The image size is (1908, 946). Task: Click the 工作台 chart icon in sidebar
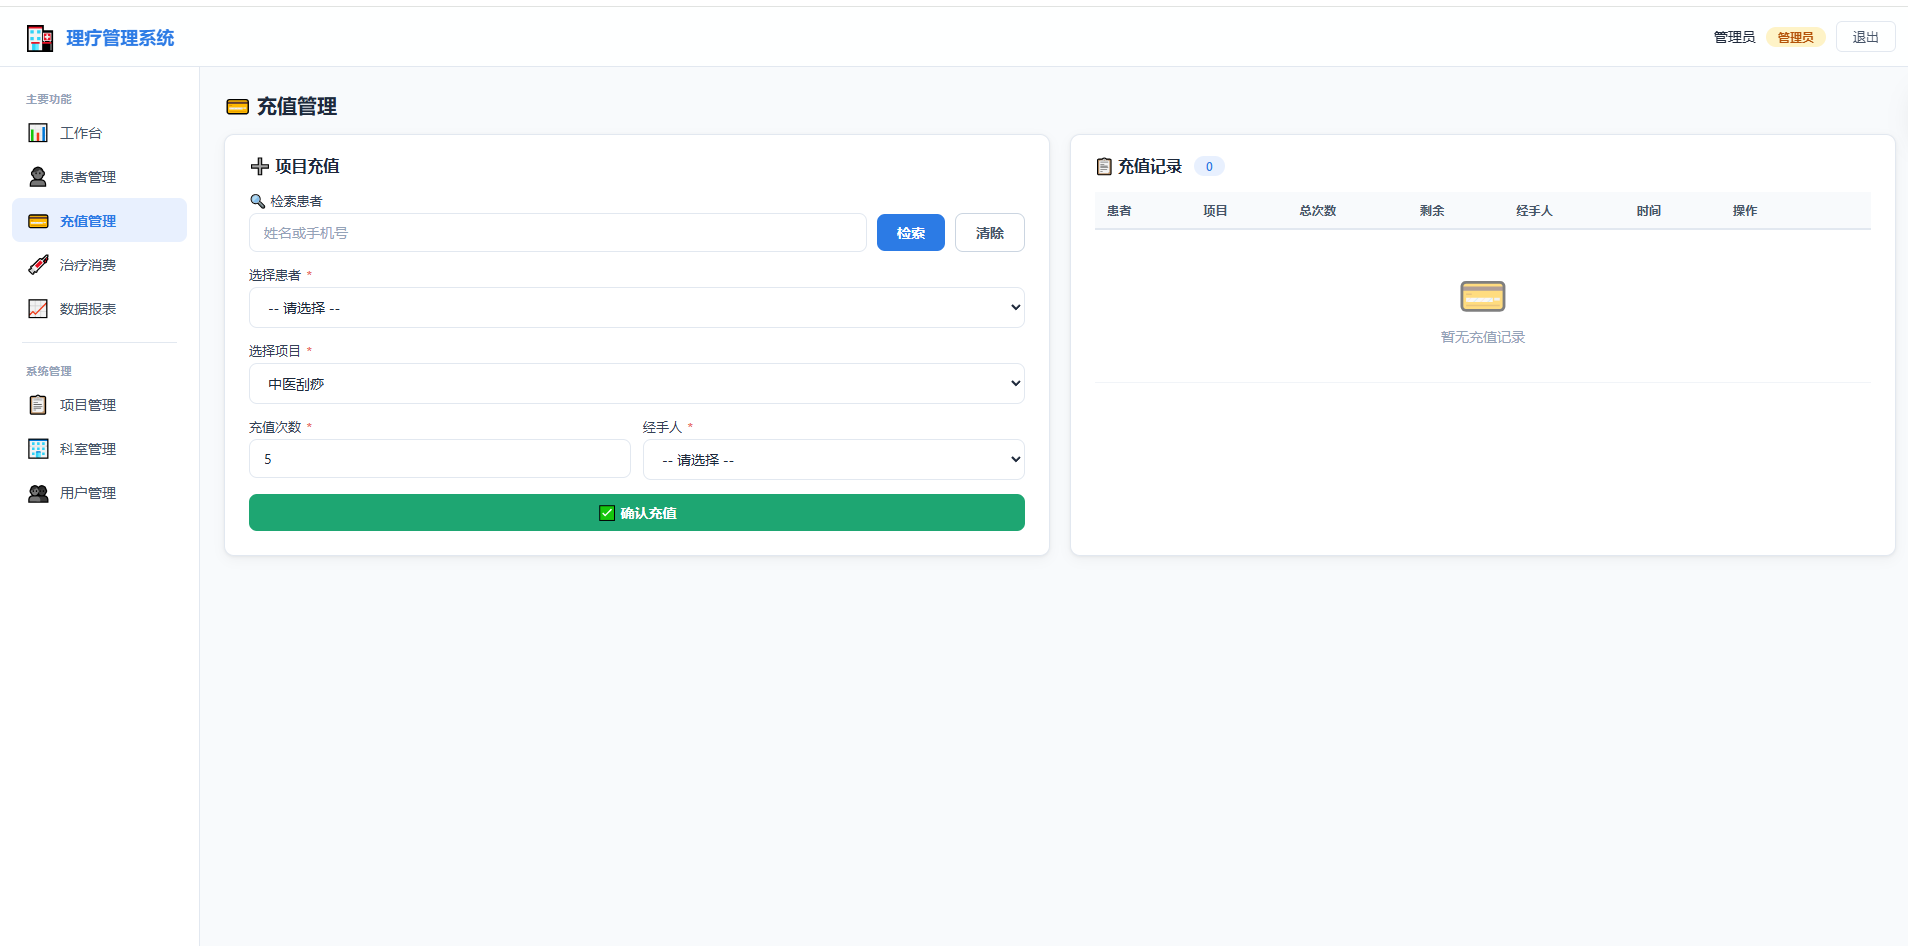(x=38, y=133)
